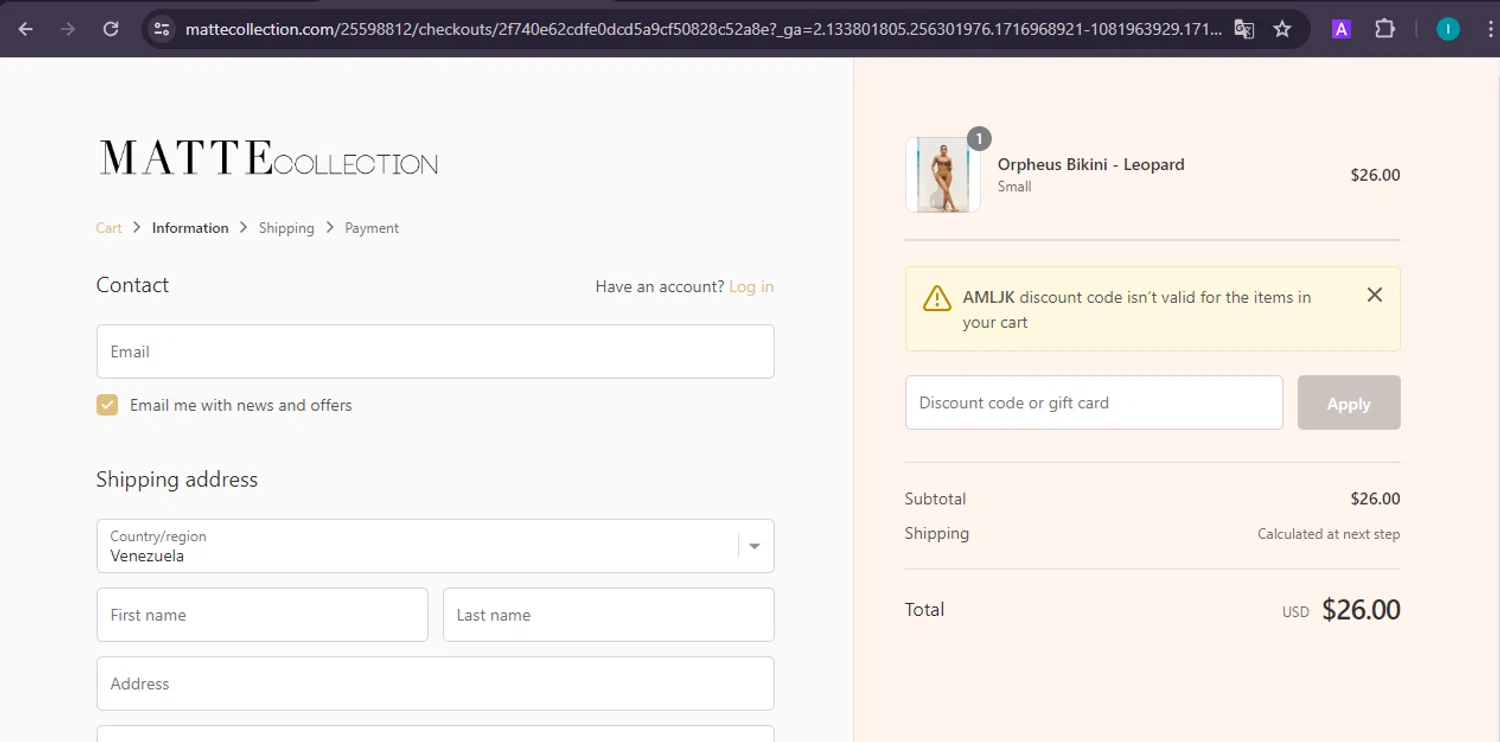
Task: Click the Log in link
Action: coord(751,287)
